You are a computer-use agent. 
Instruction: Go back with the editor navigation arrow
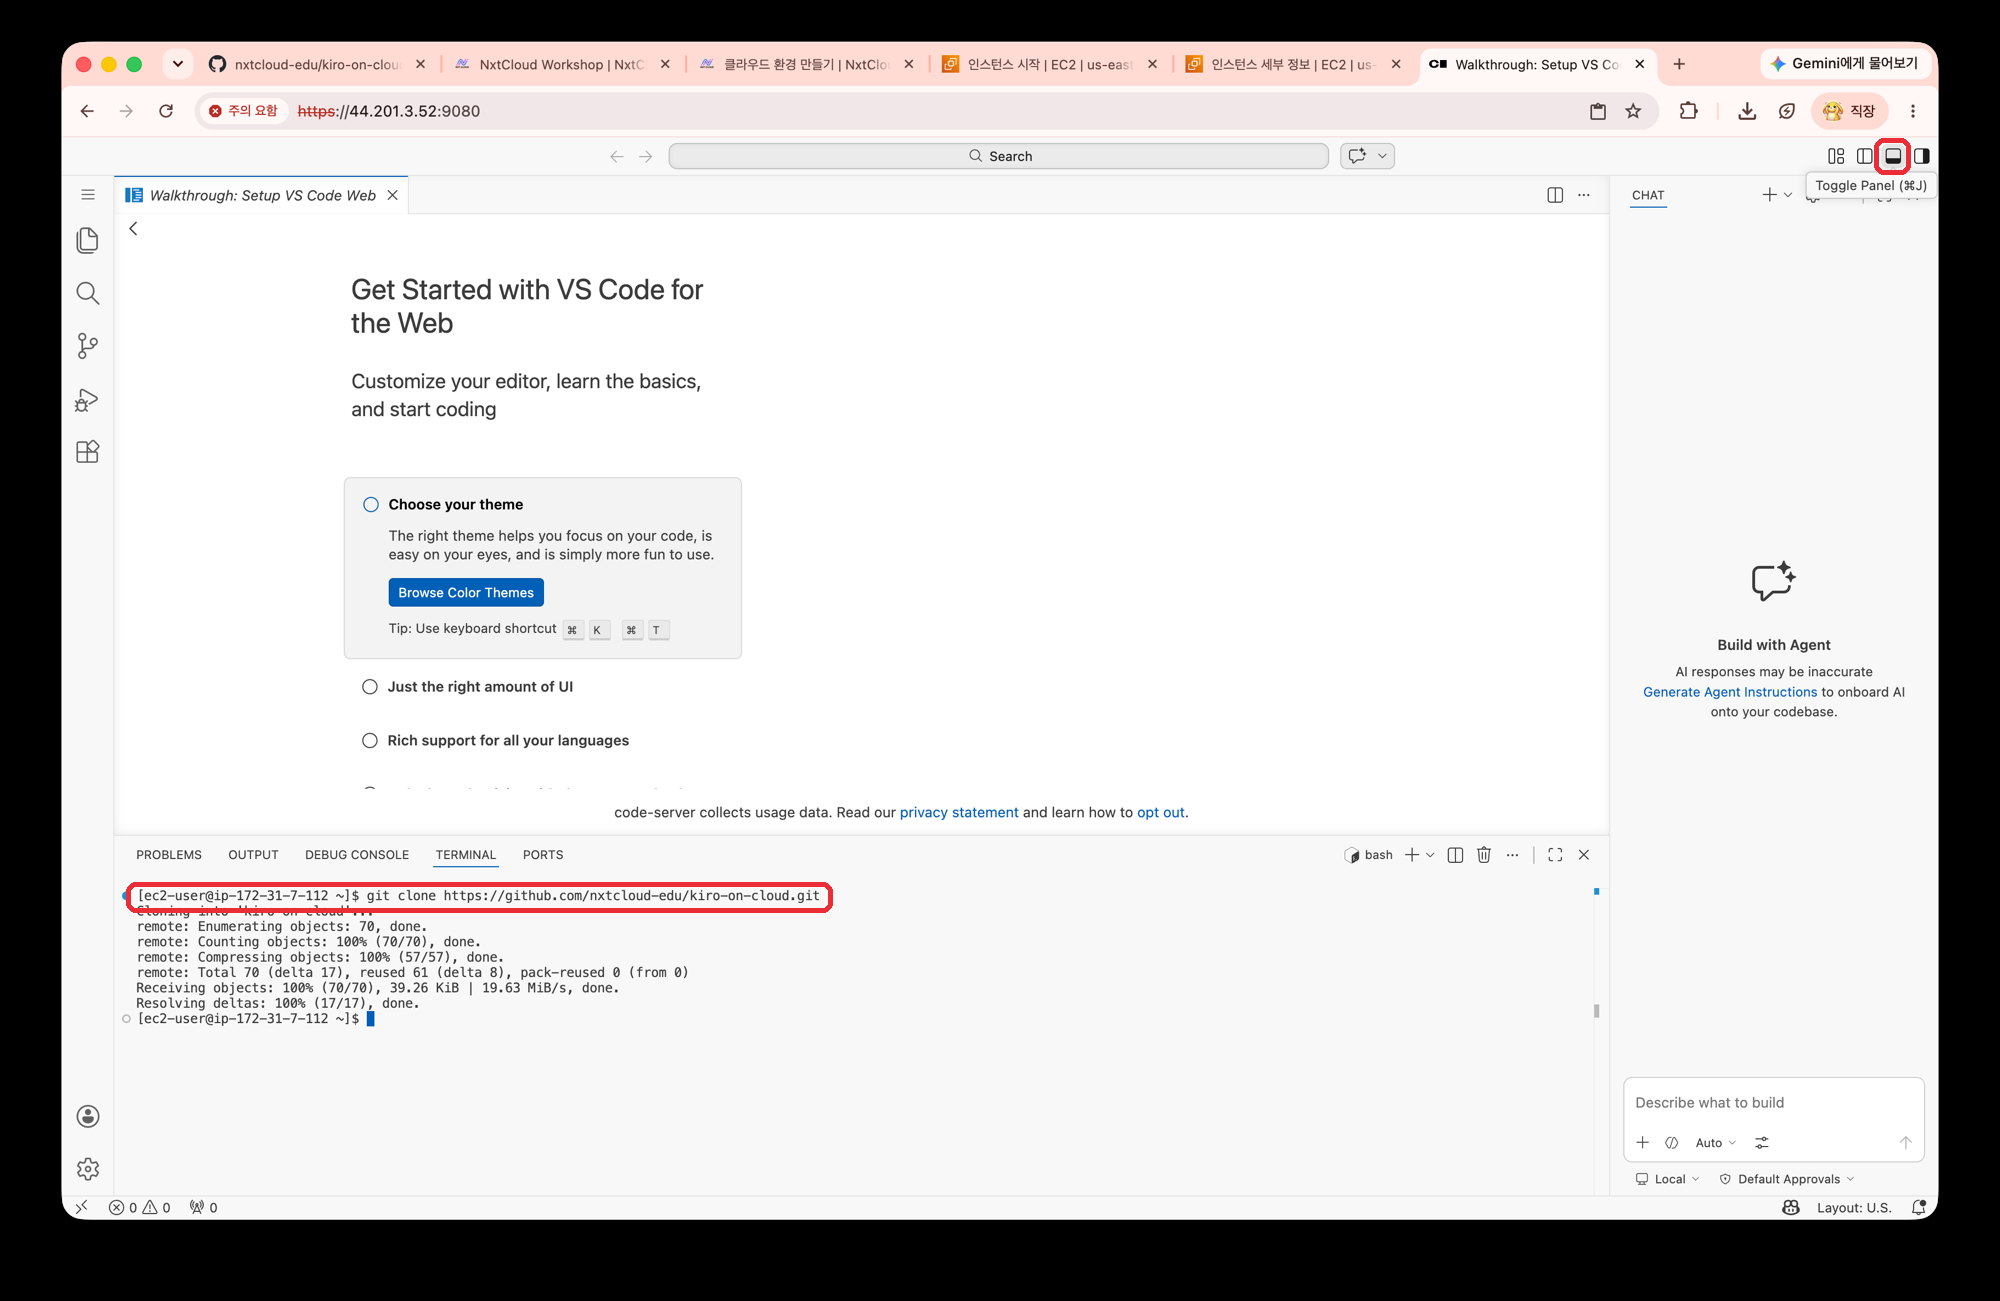[617, 156]
